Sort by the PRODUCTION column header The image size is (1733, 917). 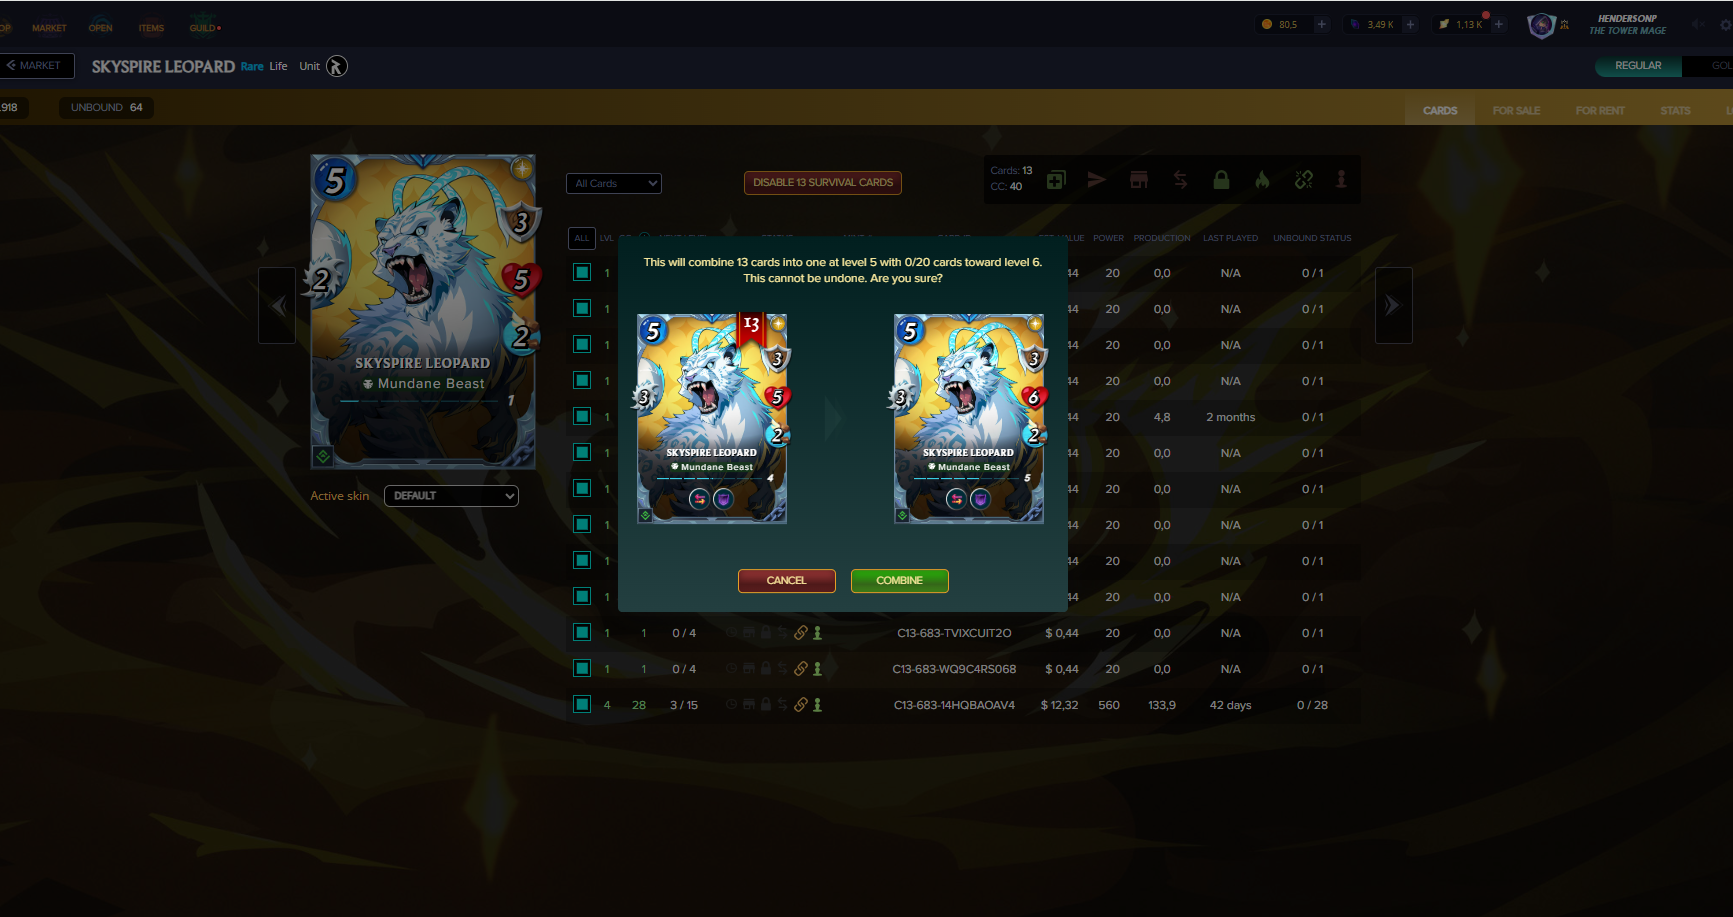(1162, 238)
